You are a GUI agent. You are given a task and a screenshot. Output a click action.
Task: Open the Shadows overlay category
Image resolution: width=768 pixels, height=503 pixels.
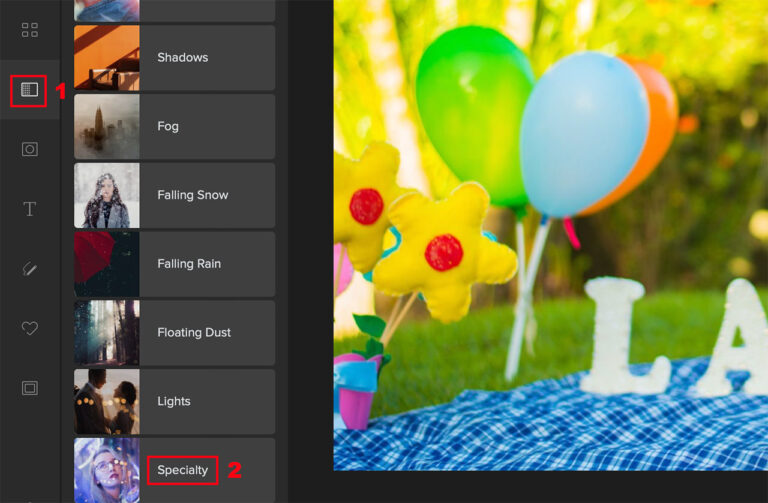tap(174, 58)
